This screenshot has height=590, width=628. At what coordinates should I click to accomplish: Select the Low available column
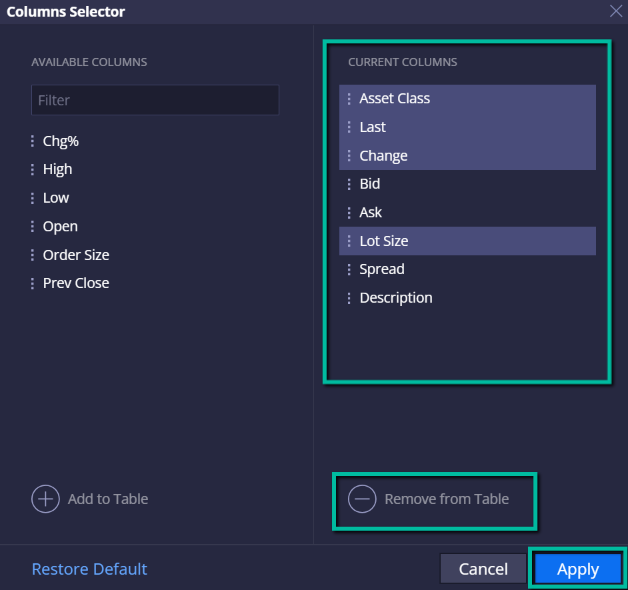[x=56, y=198]
